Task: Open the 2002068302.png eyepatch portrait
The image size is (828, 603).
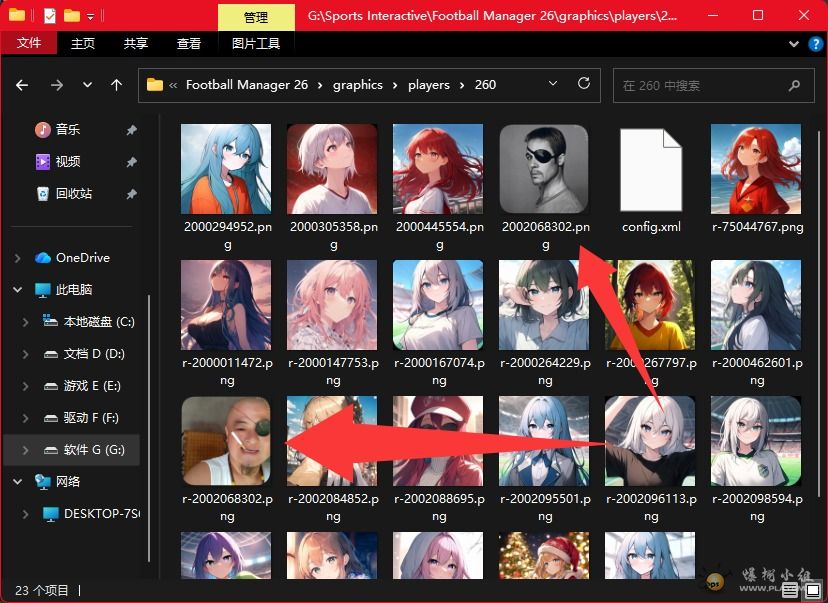Action: pyautogui.click(x=544, y=167)
